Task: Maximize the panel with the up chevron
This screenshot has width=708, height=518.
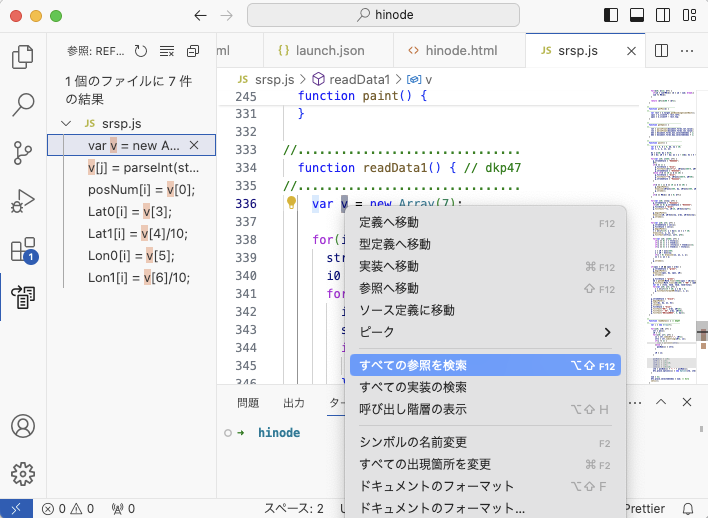Action: tap(661, 402)
